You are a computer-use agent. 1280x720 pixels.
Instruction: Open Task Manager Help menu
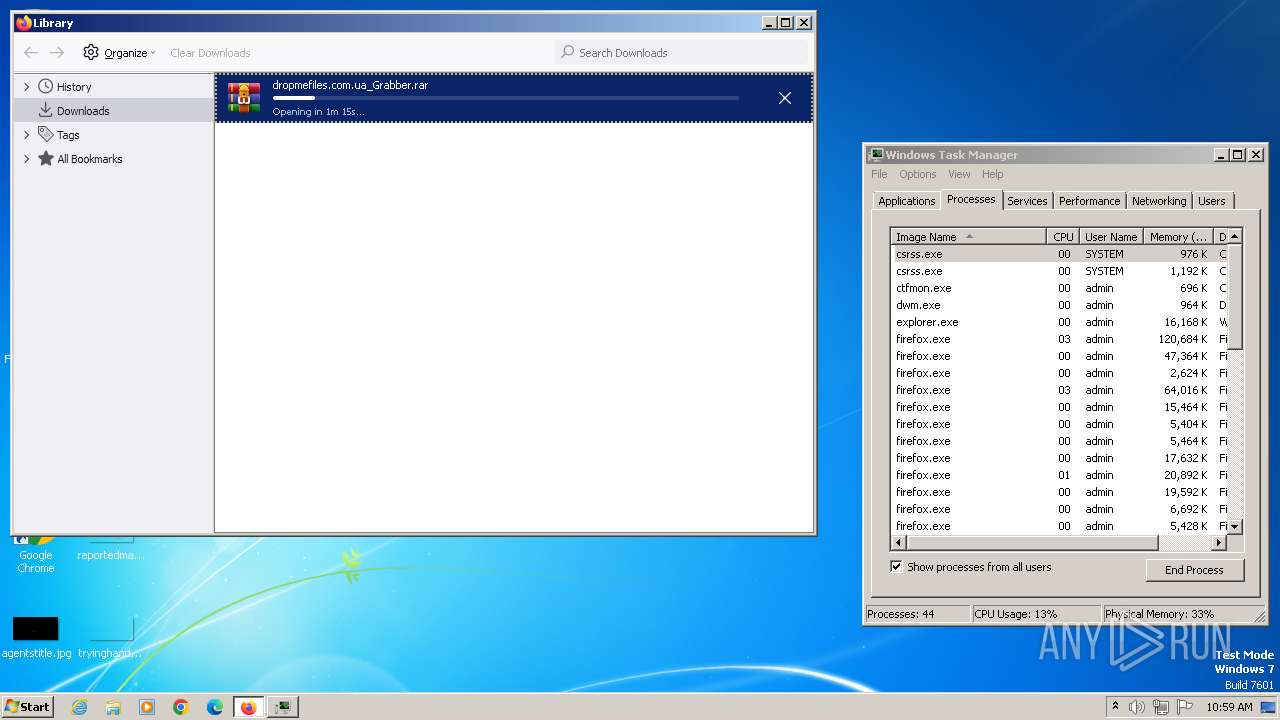pyautogui.click(x=992, y=174)
